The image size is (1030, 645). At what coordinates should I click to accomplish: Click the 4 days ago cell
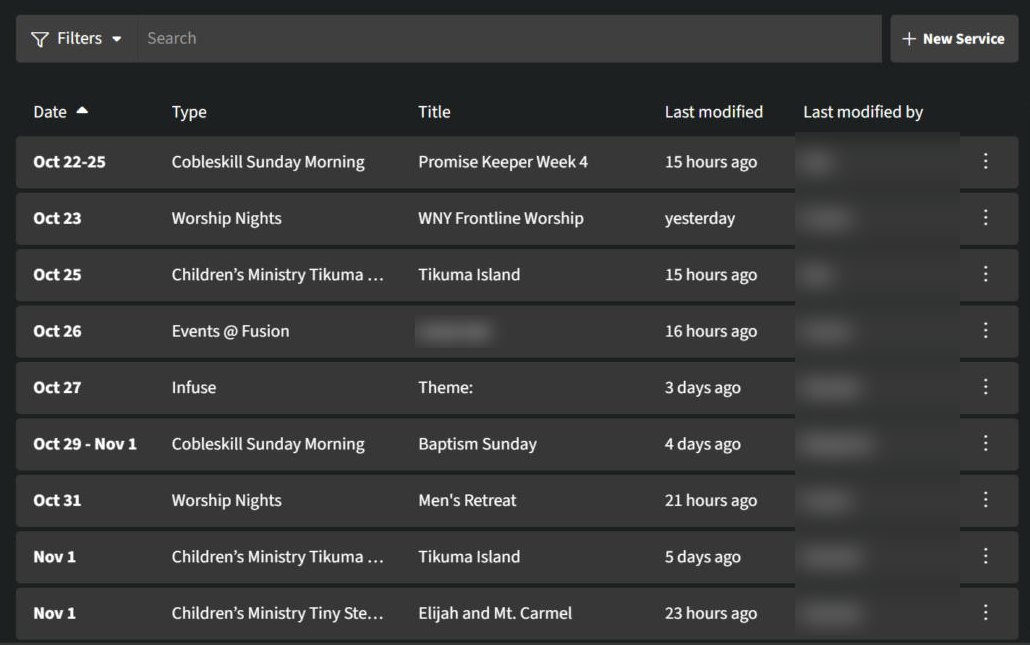tap(703, 445)
